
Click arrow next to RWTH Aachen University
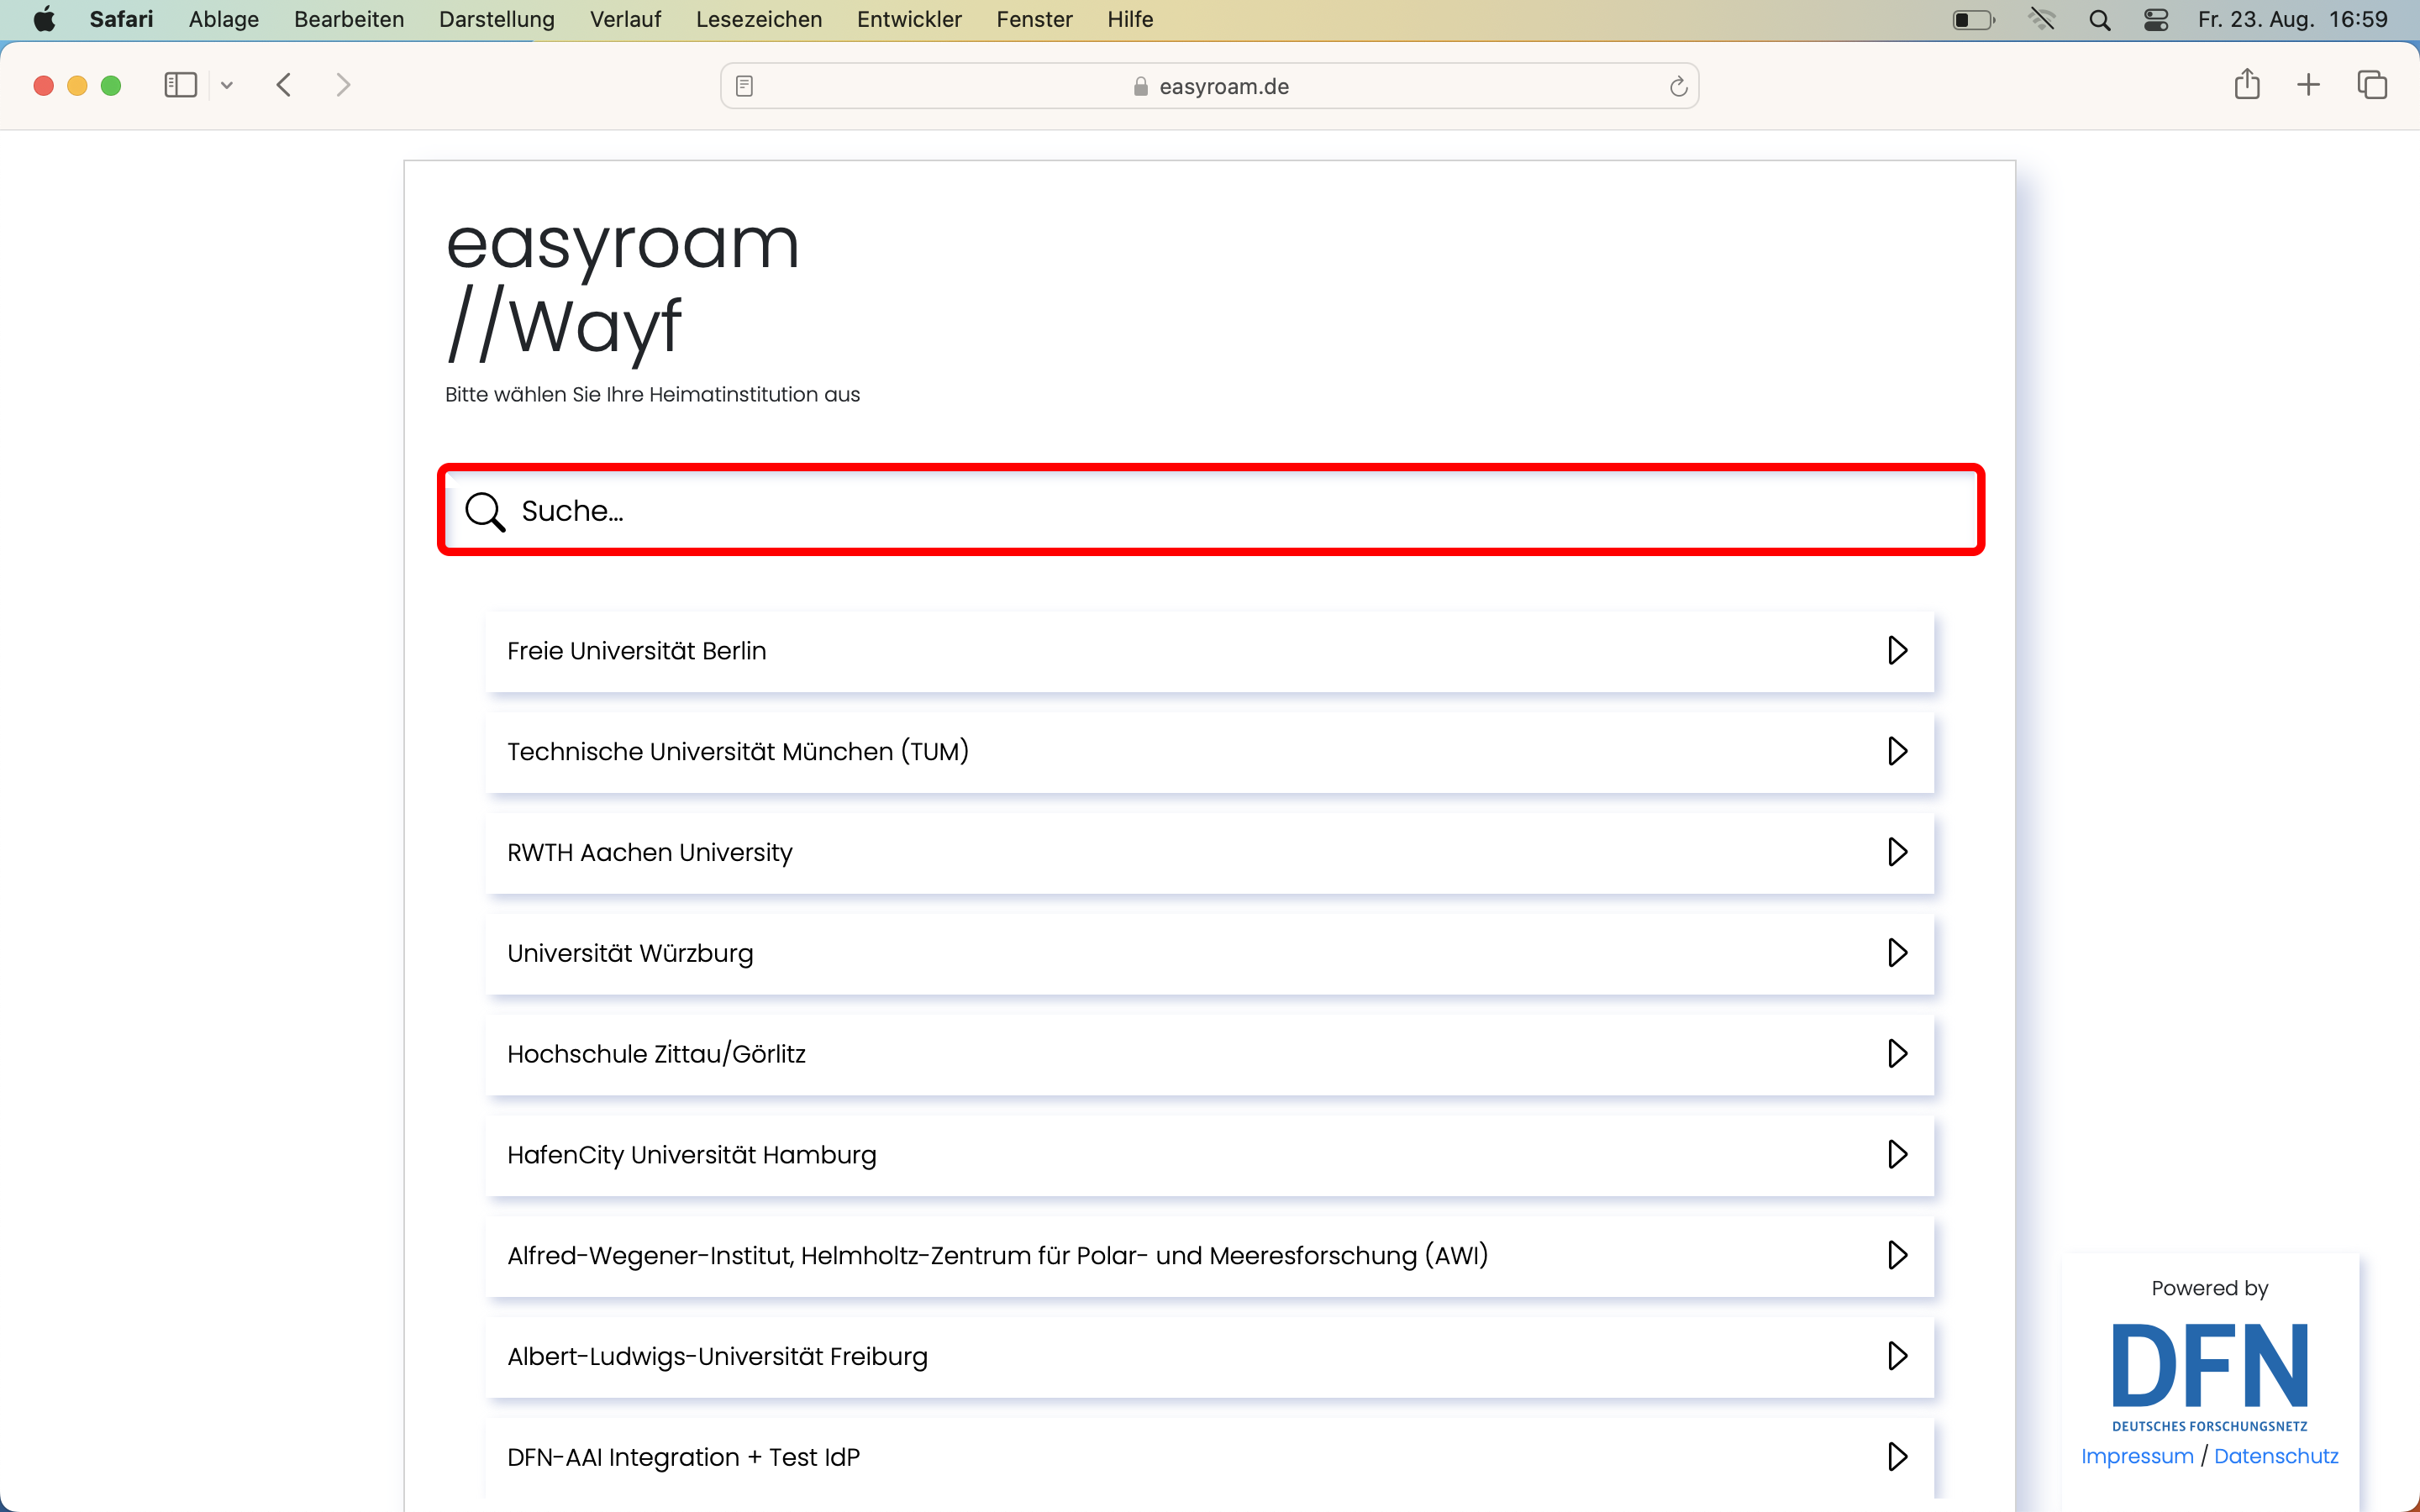(1897, 852)
